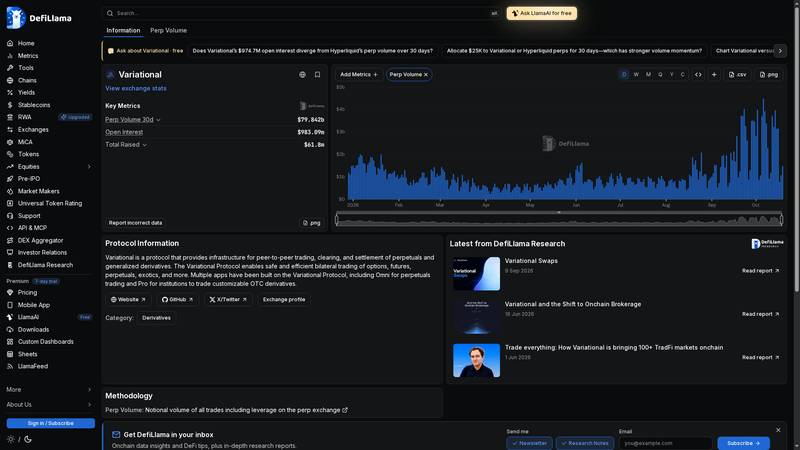Open the GitHub link
800x450 pixels.
(x=177, y=300)
